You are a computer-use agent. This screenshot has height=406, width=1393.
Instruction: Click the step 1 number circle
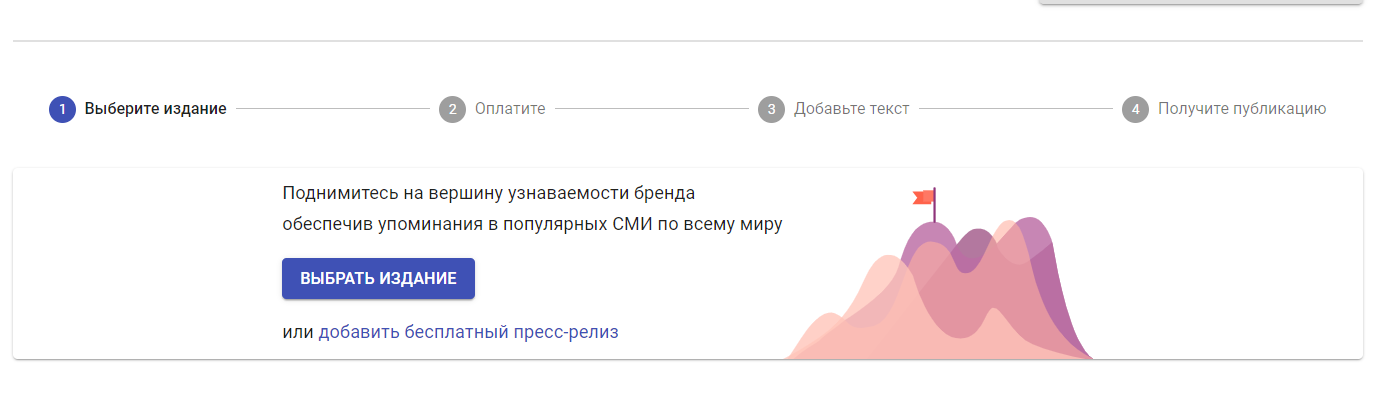(x=62, y=109)
